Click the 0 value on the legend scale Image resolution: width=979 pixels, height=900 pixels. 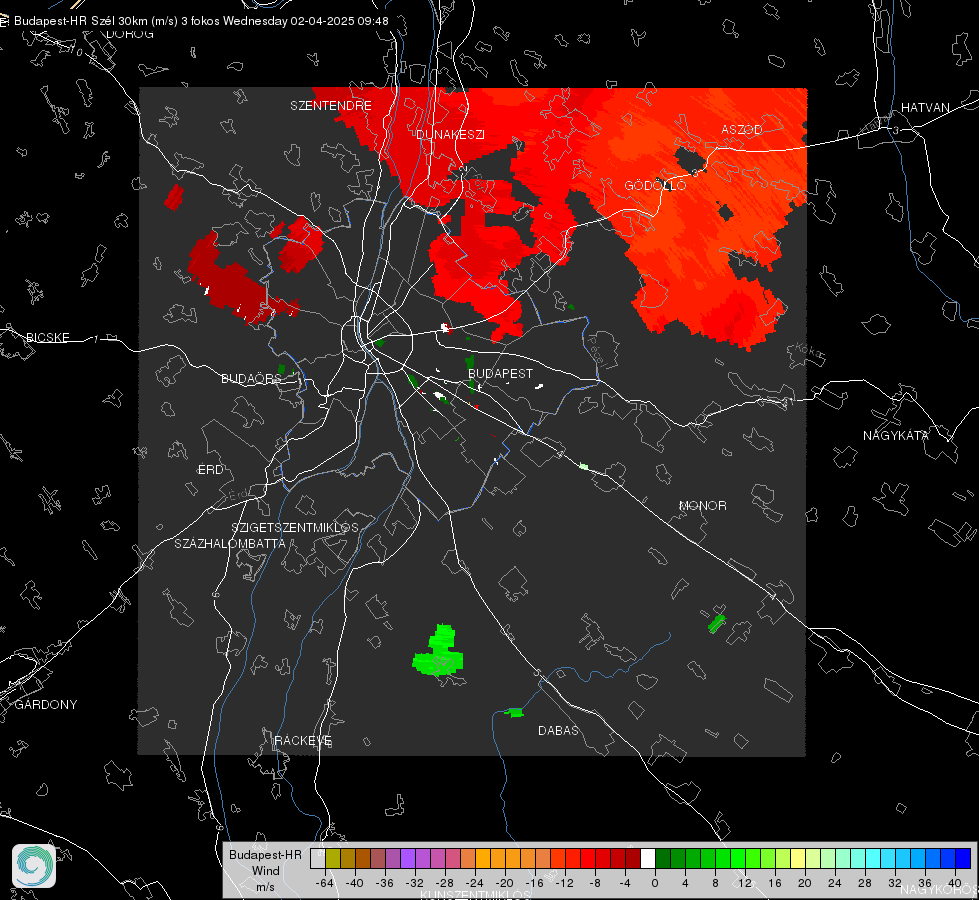(x=655, y=883)
